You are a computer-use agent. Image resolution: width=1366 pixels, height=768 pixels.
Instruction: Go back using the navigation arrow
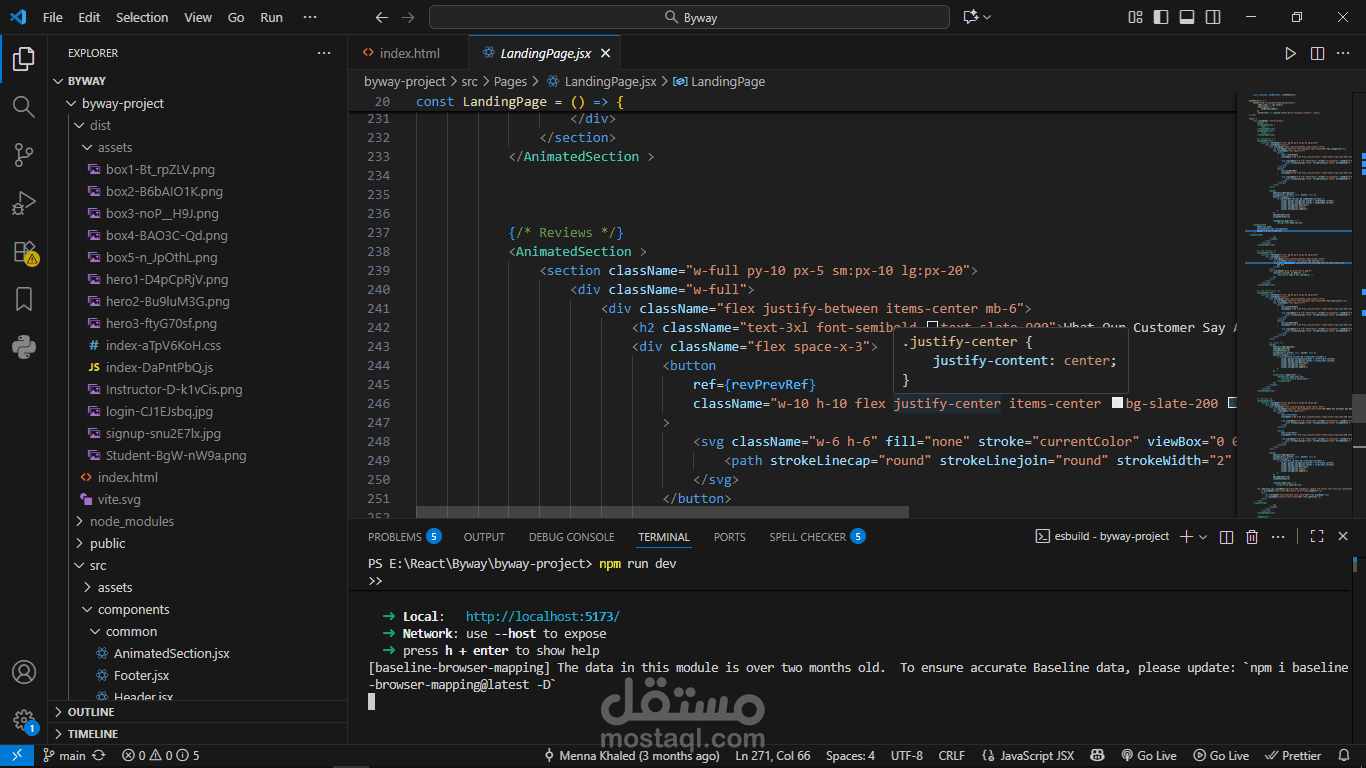pyautogui.click(x=381, y=17)
